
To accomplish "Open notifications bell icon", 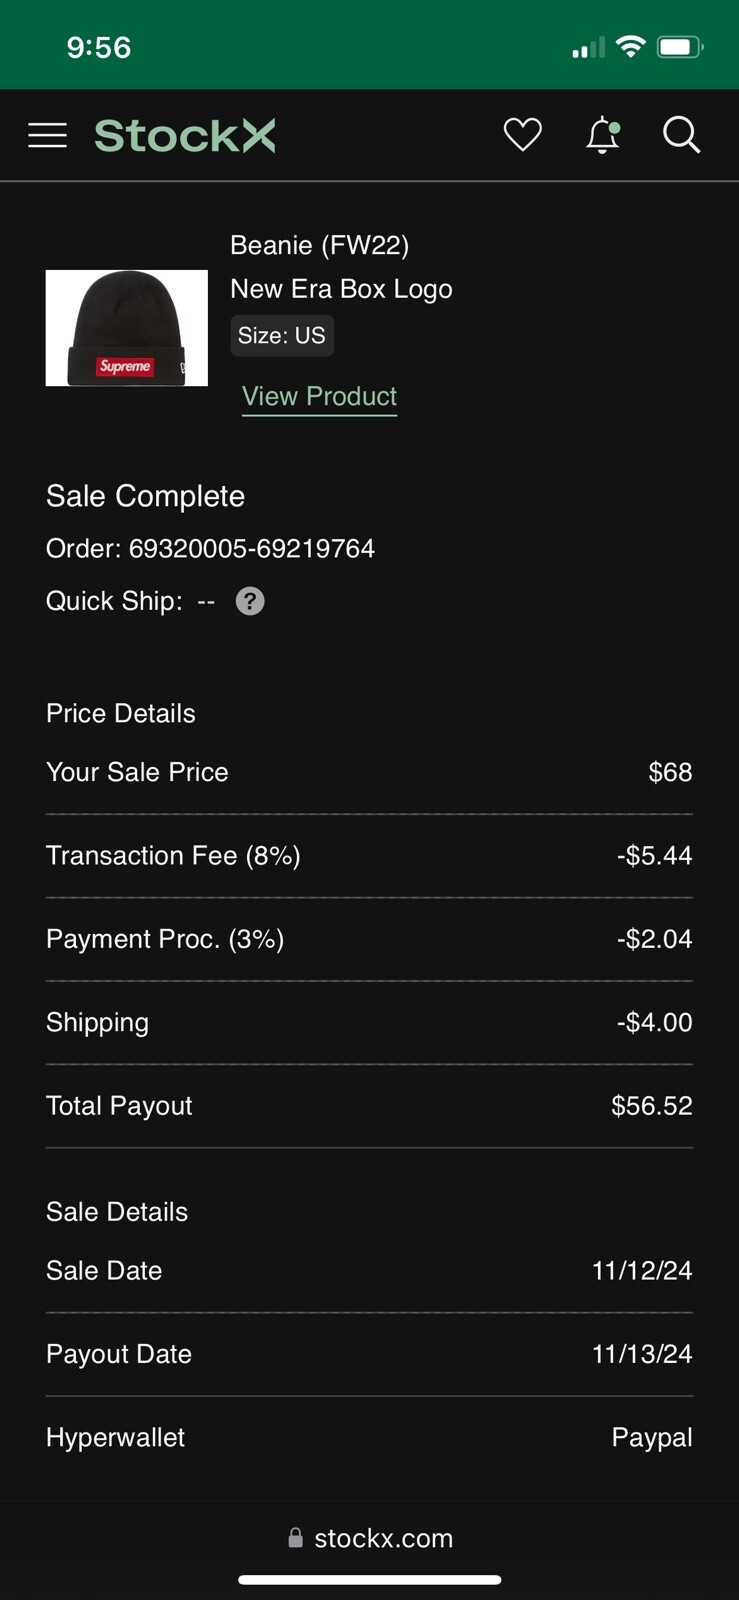I will 602,135.
